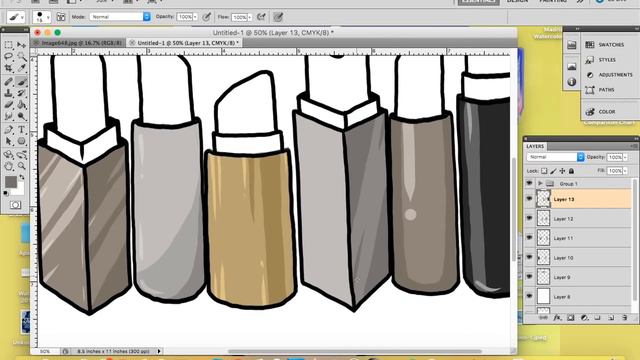Toggle Layer 10 eye icon
The image size is (640, 360).
pyautogui.click(x=529, y=257)
